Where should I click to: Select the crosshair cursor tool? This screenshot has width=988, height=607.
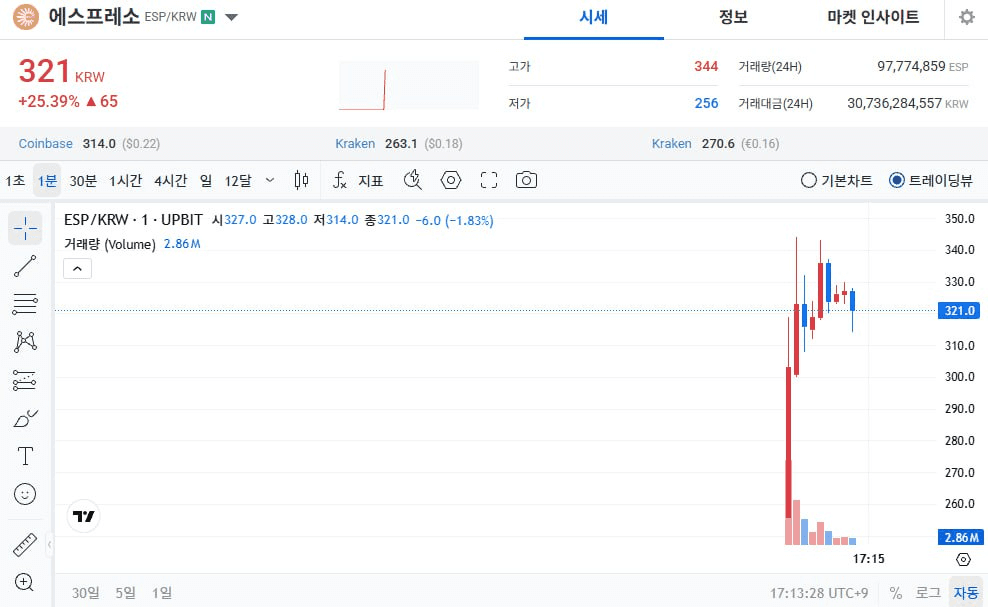(x=25, y=228)
